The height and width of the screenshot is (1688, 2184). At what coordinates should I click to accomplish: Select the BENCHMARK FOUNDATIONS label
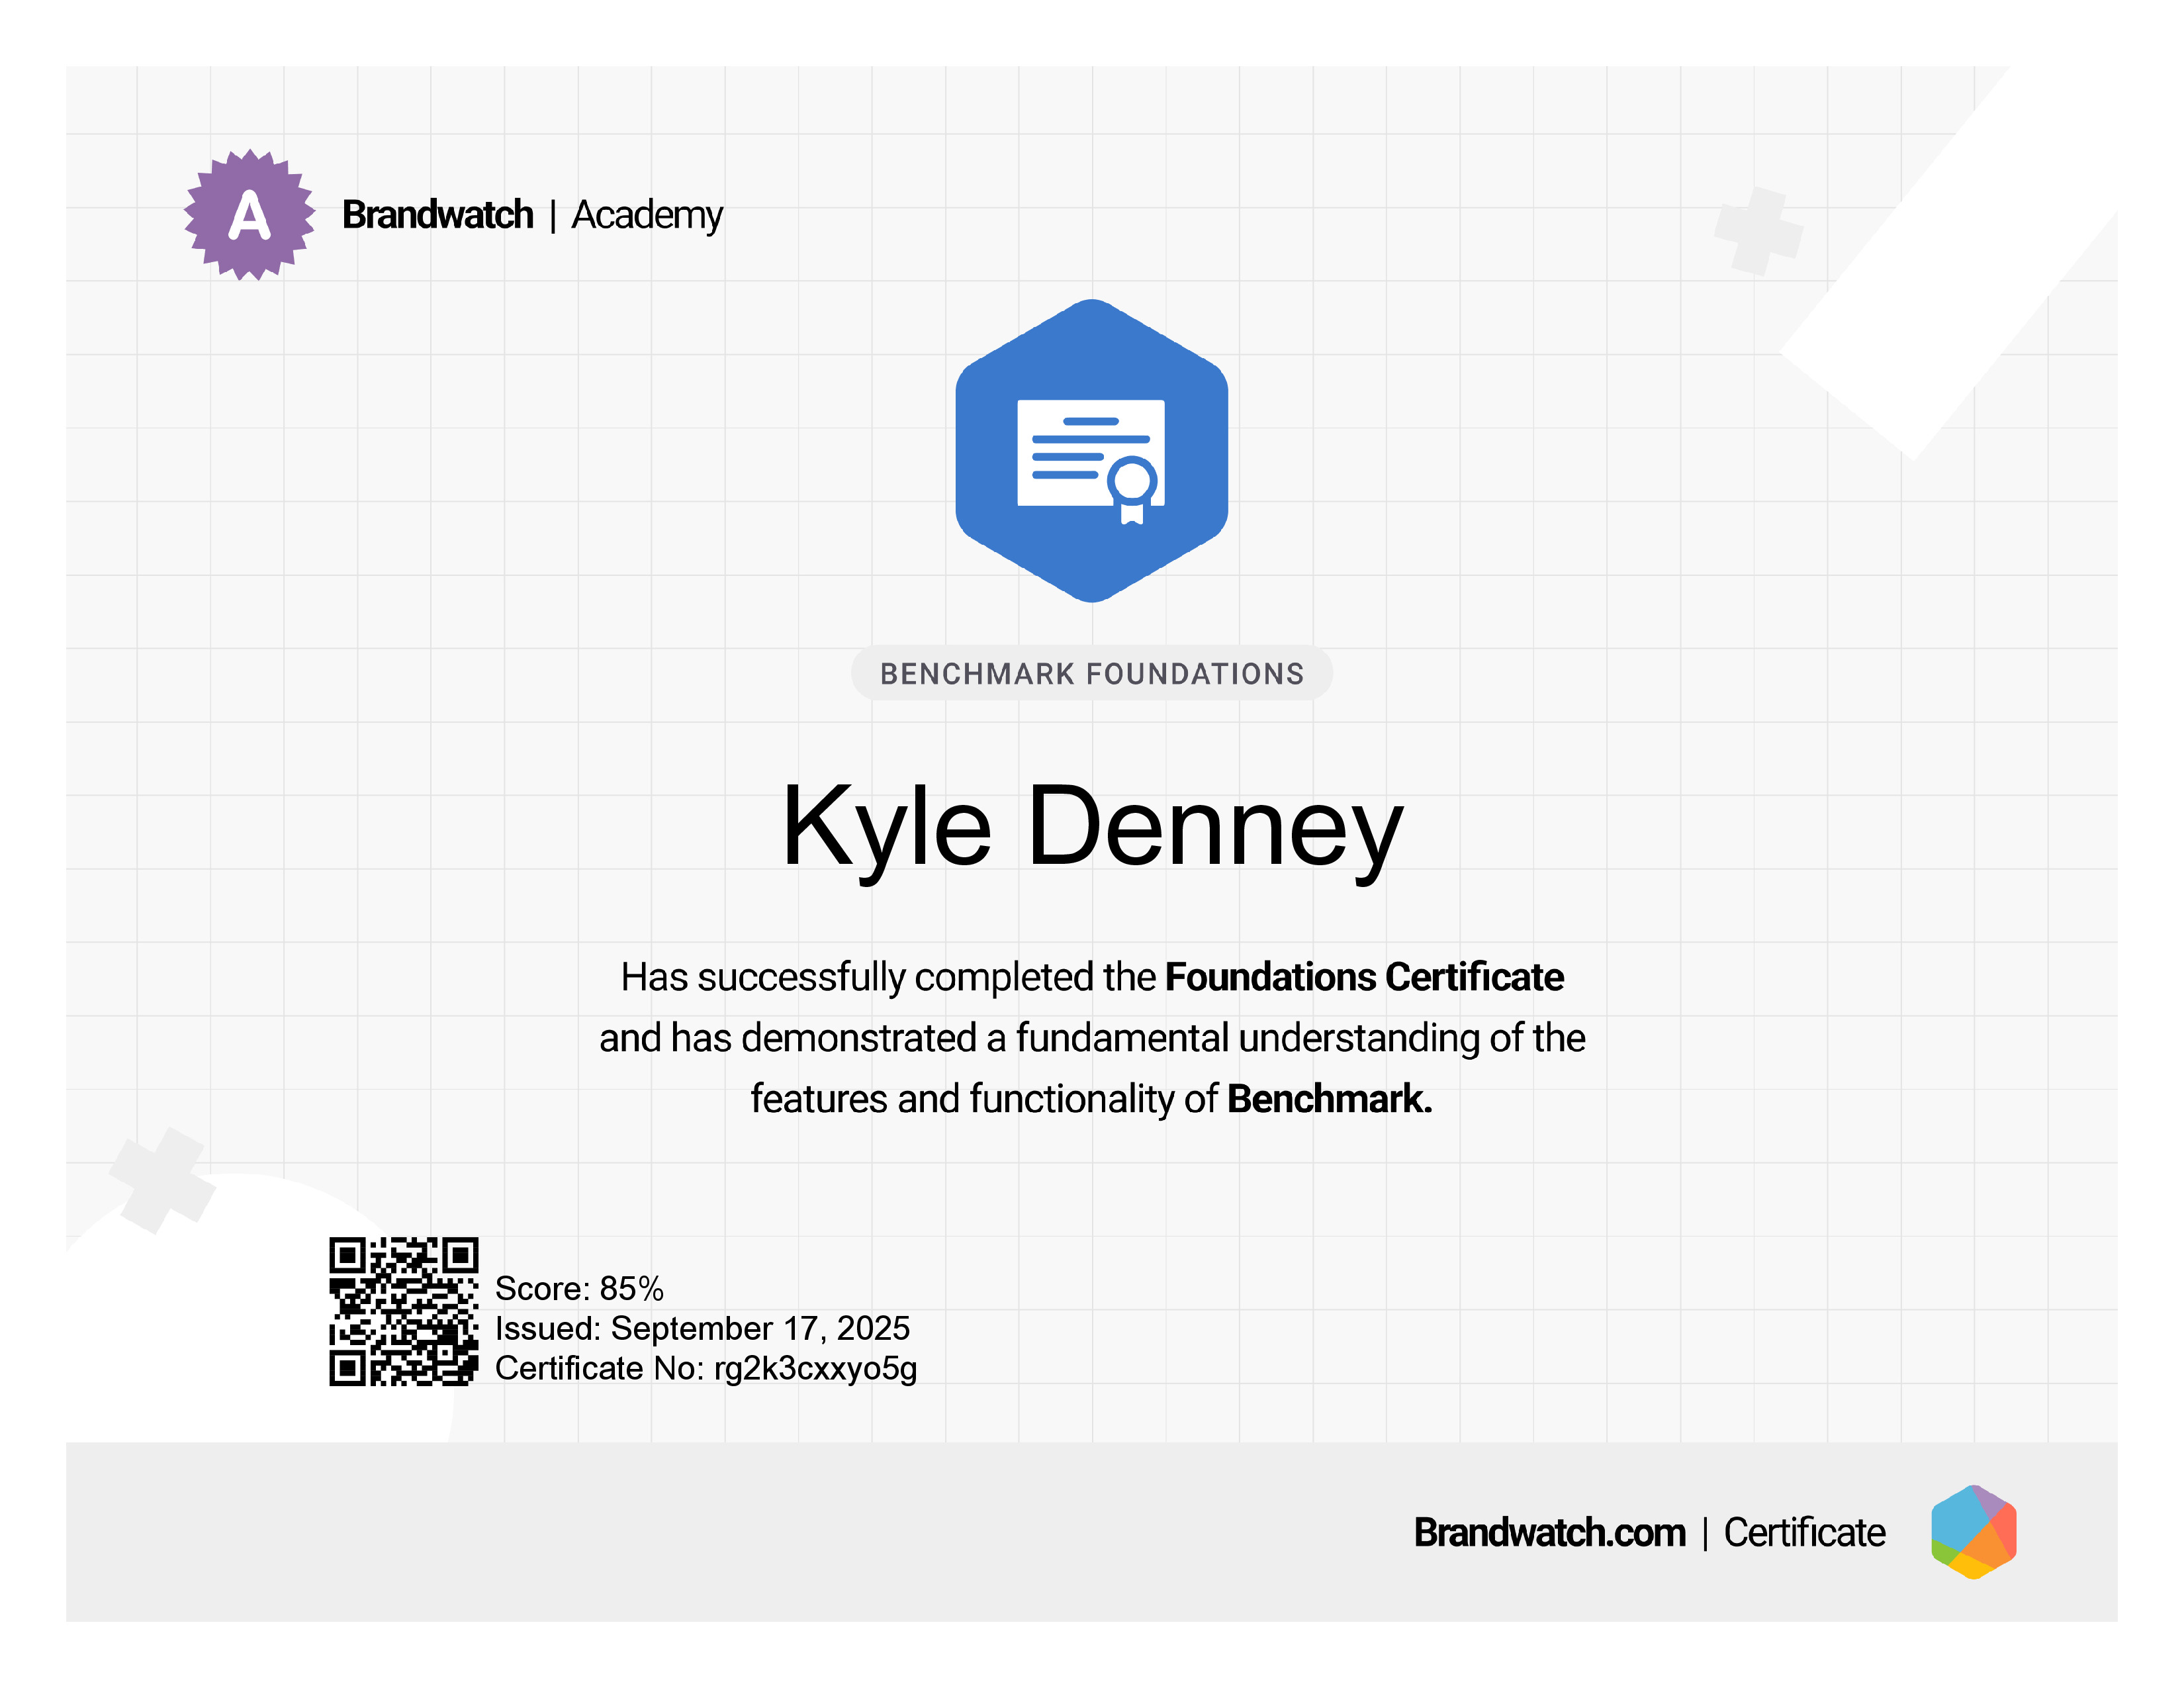tap(1092, 674)
